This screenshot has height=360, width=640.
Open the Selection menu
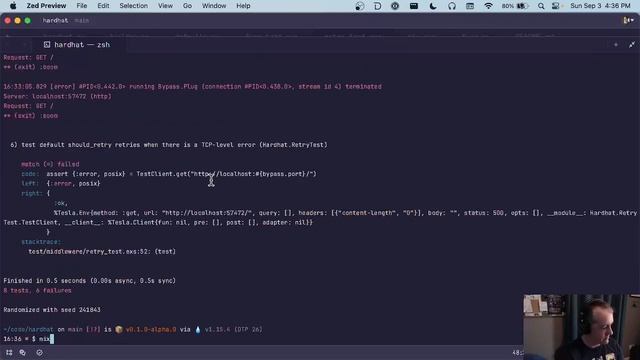pyautogui.click(x=133, y=6)
